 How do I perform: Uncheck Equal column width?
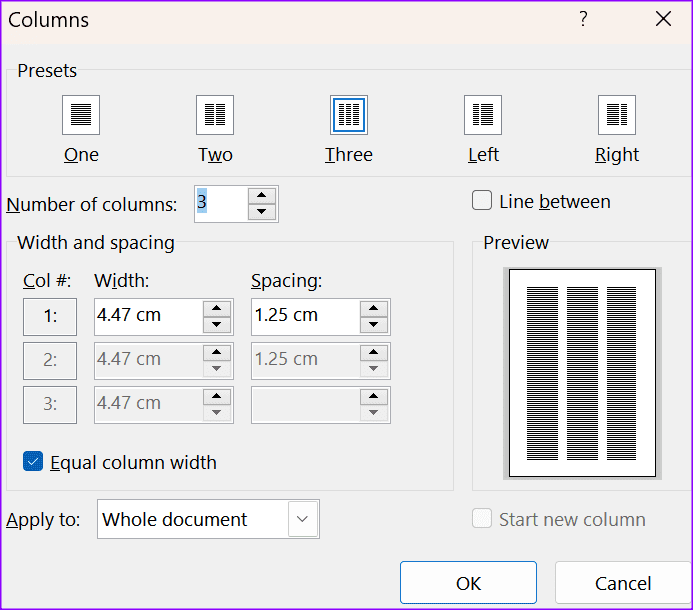point(33,462)
